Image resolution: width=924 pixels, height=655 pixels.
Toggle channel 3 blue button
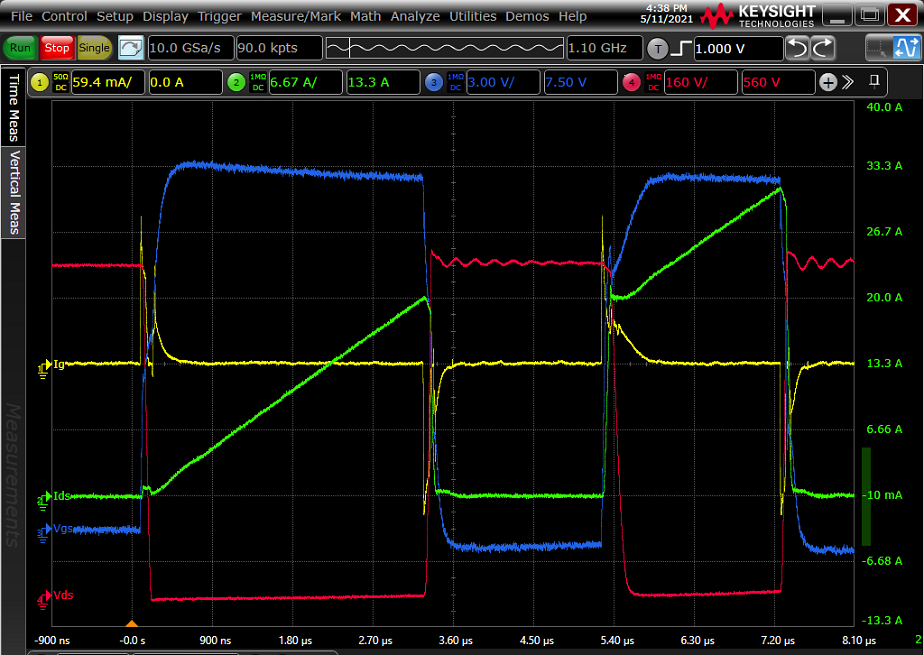point(433,82)
